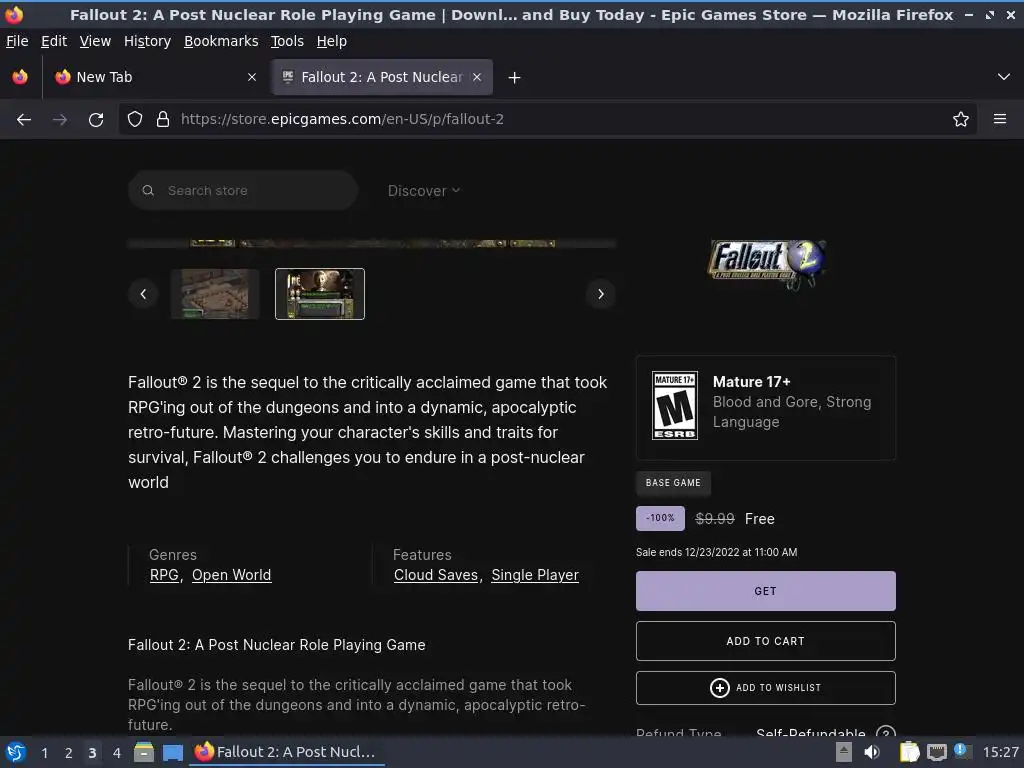The image size is (1024, 768).
Task: Open the History menu
Action: pos(147,41)
